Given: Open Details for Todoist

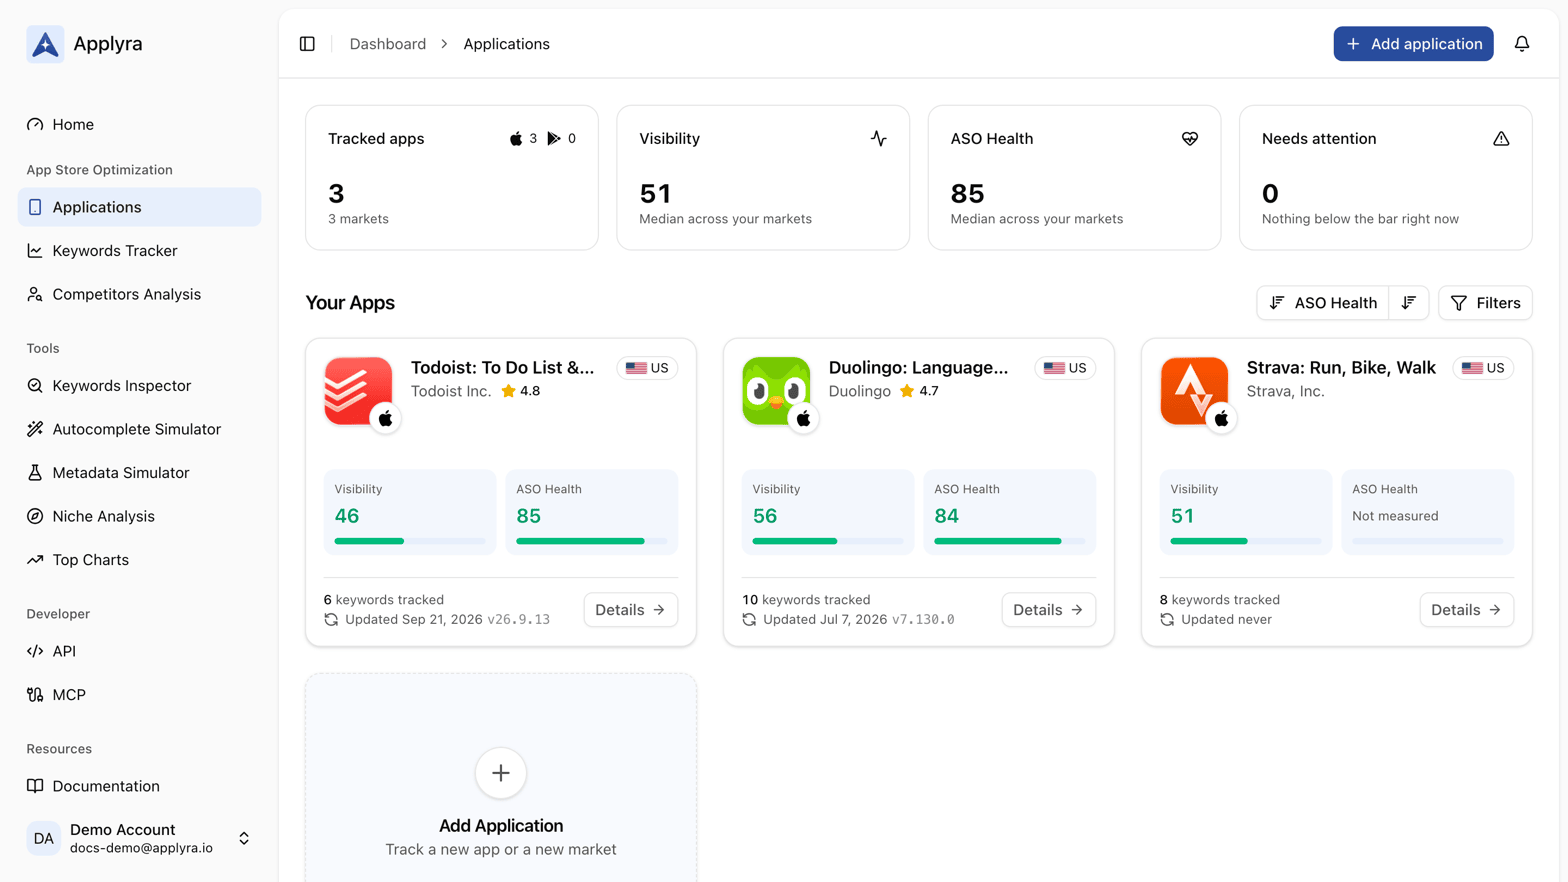Looking at the screenshot, I should coord(630,610).
